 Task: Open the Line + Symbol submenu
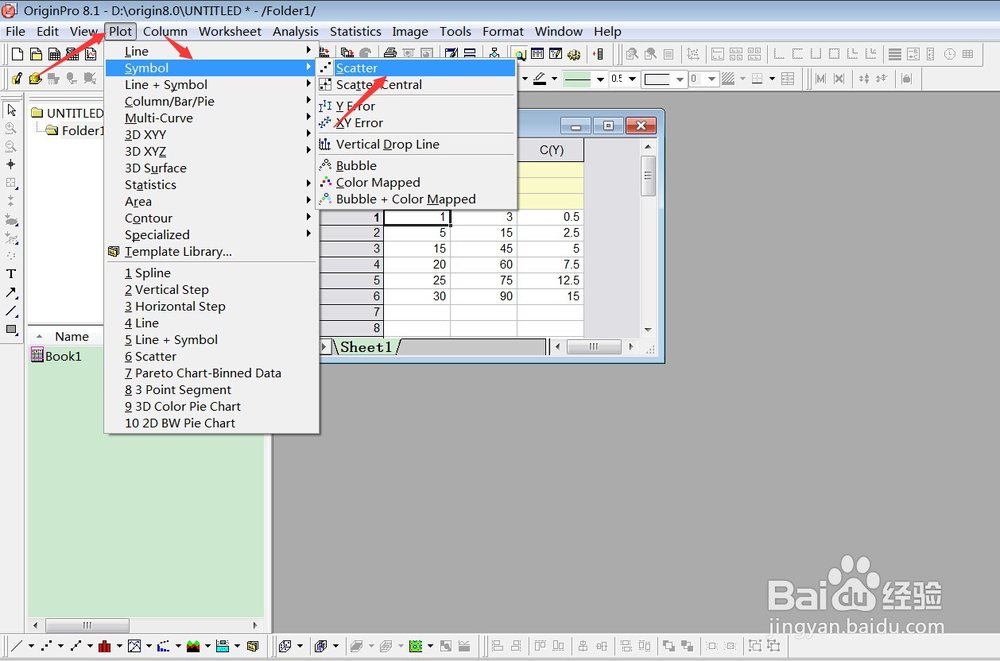(x=211, y=84)
